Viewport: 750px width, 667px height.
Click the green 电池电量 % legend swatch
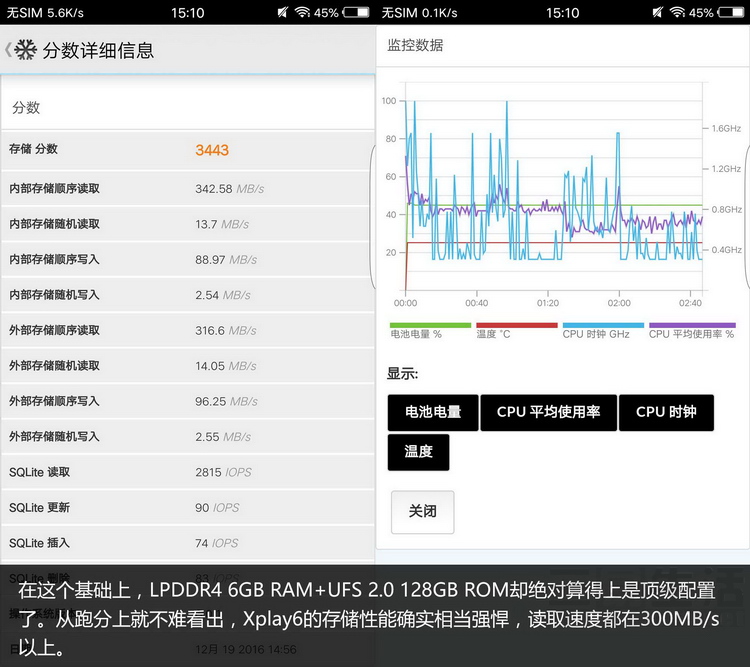tap(430, 325)
